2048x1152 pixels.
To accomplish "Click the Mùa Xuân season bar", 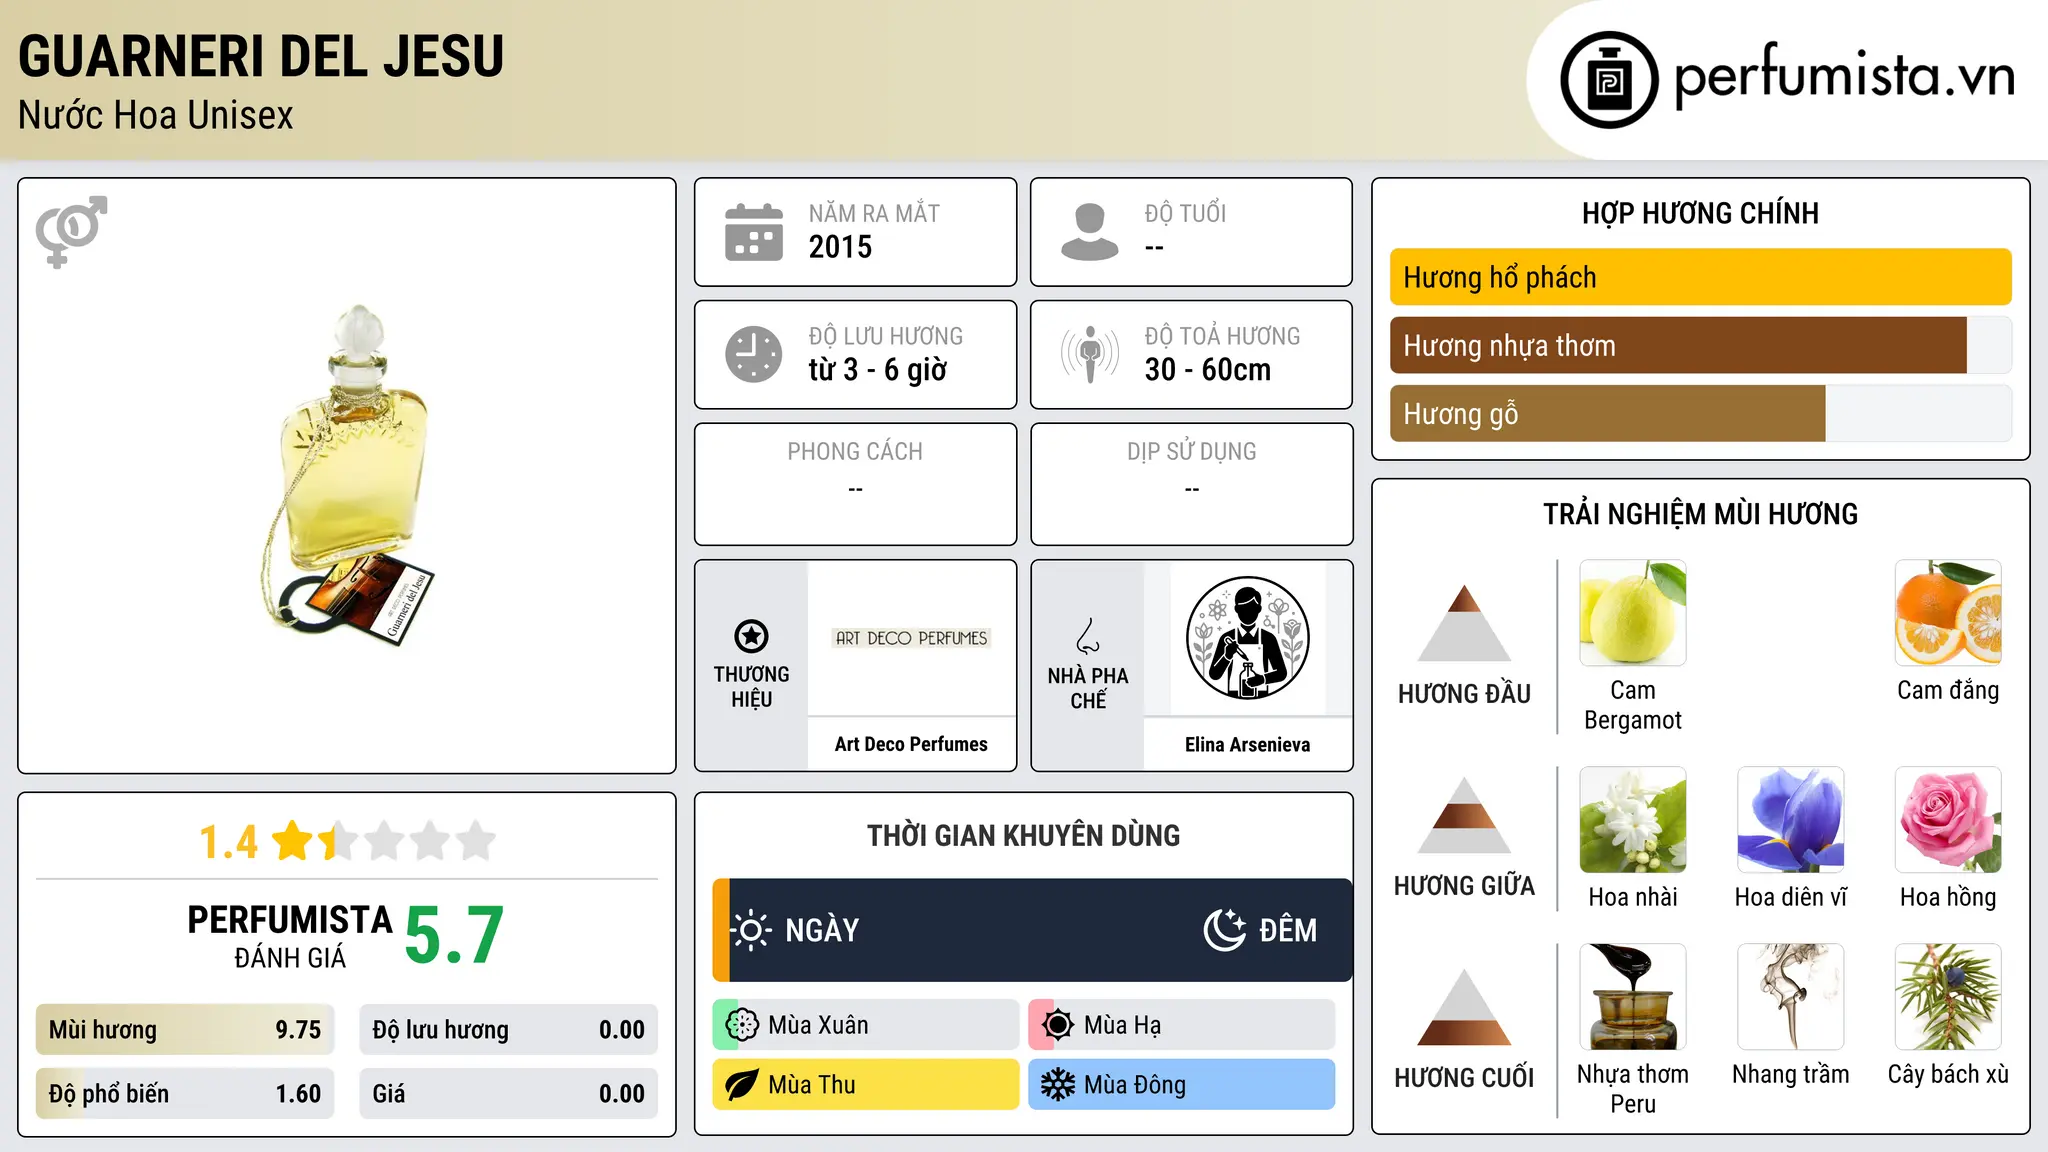I will click(866, 1025).
